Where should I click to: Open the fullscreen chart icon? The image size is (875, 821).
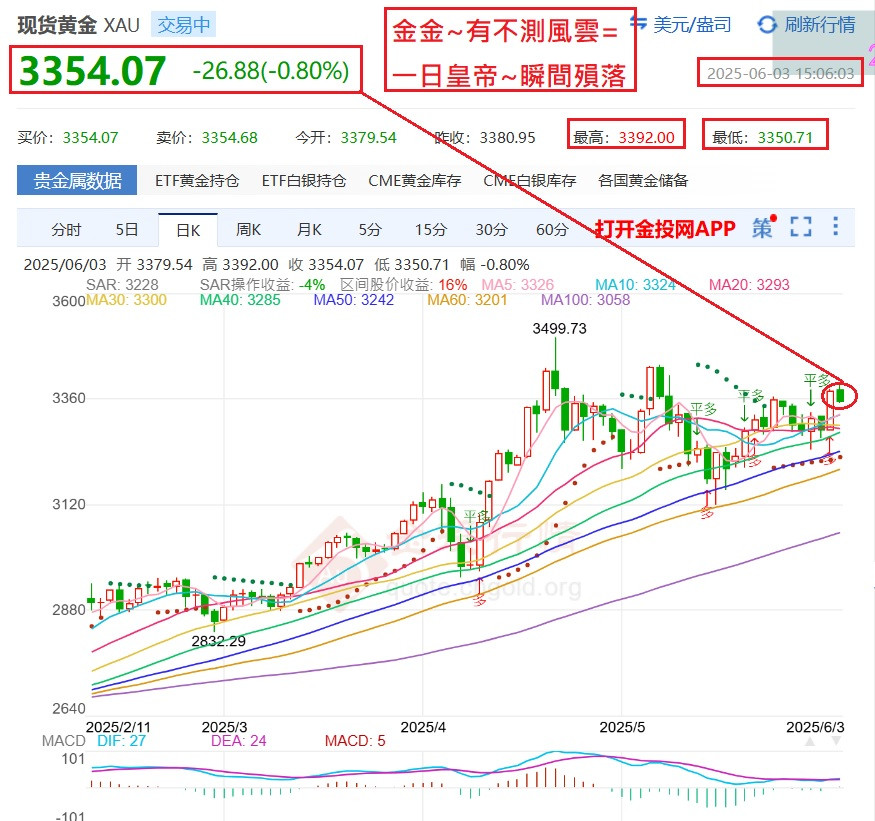[801, 227]
